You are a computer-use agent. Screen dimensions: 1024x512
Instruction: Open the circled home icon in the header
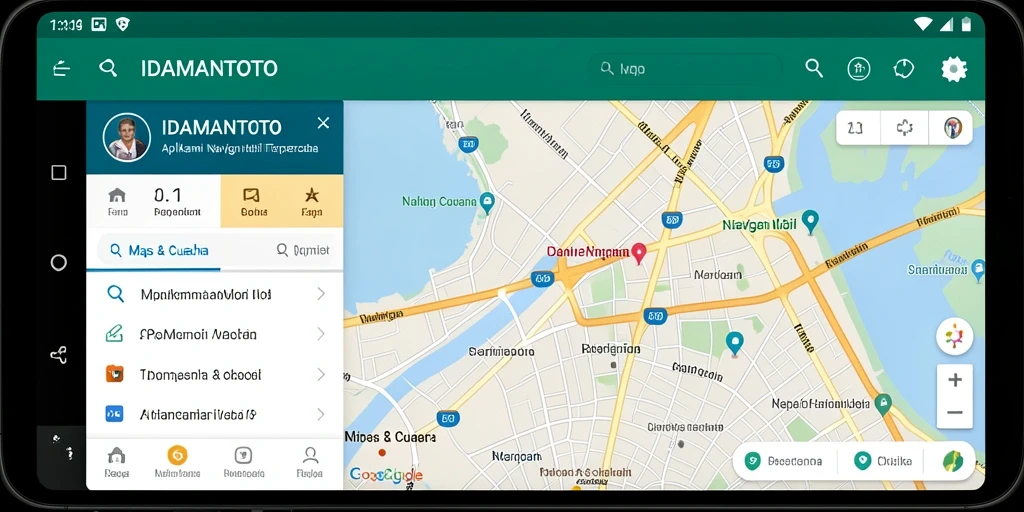point(859,69)
